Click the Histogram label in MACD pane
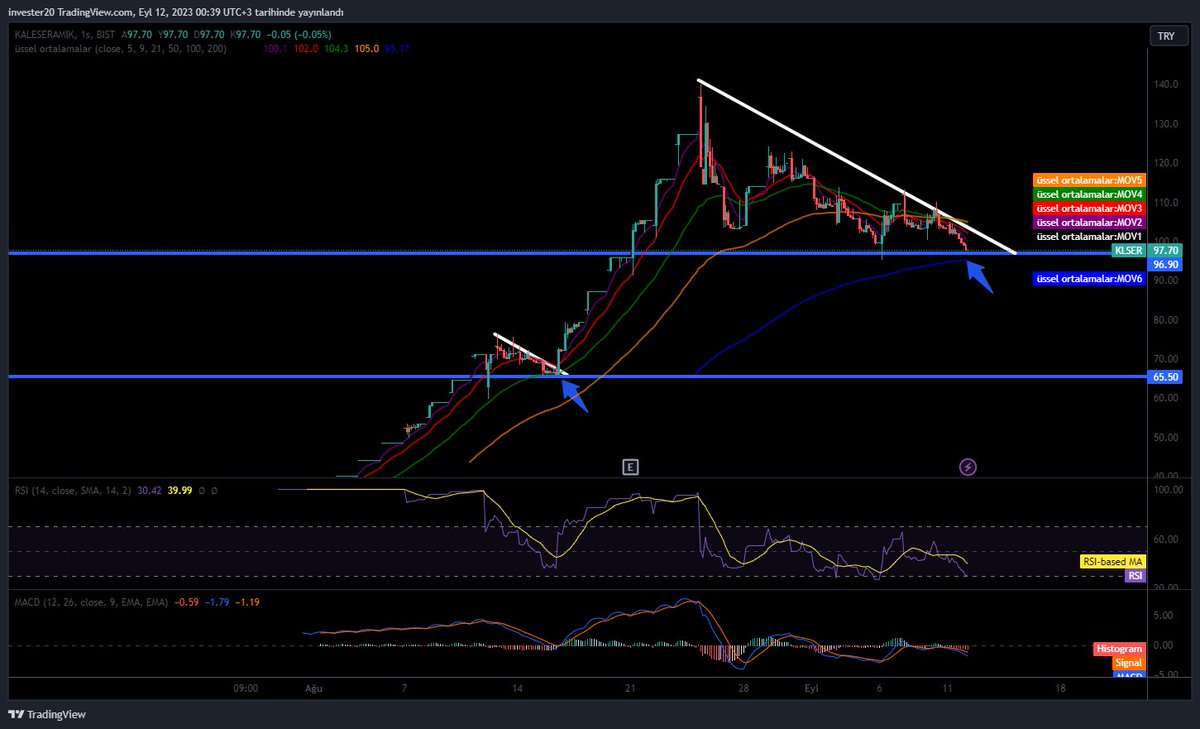1200x729 pixels. (1120, 649)
